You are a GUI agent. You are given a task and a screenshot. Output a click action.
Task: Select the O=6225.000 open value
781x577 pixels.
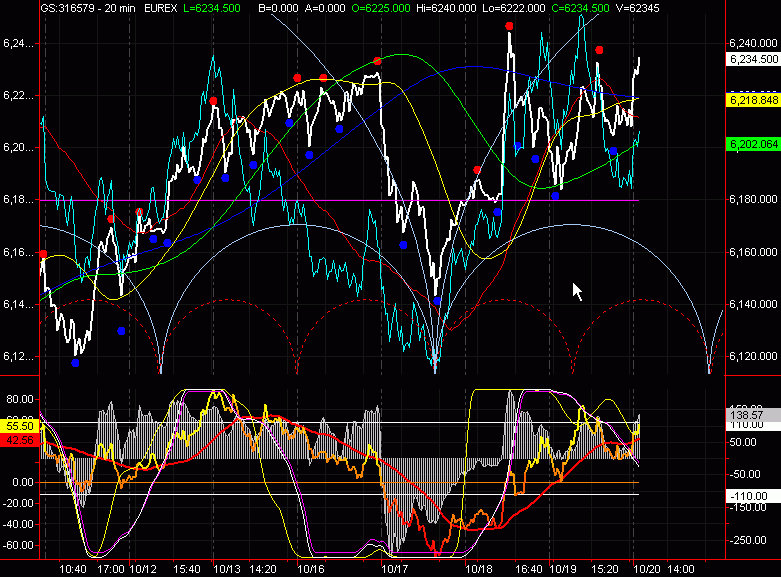point(381,8)
